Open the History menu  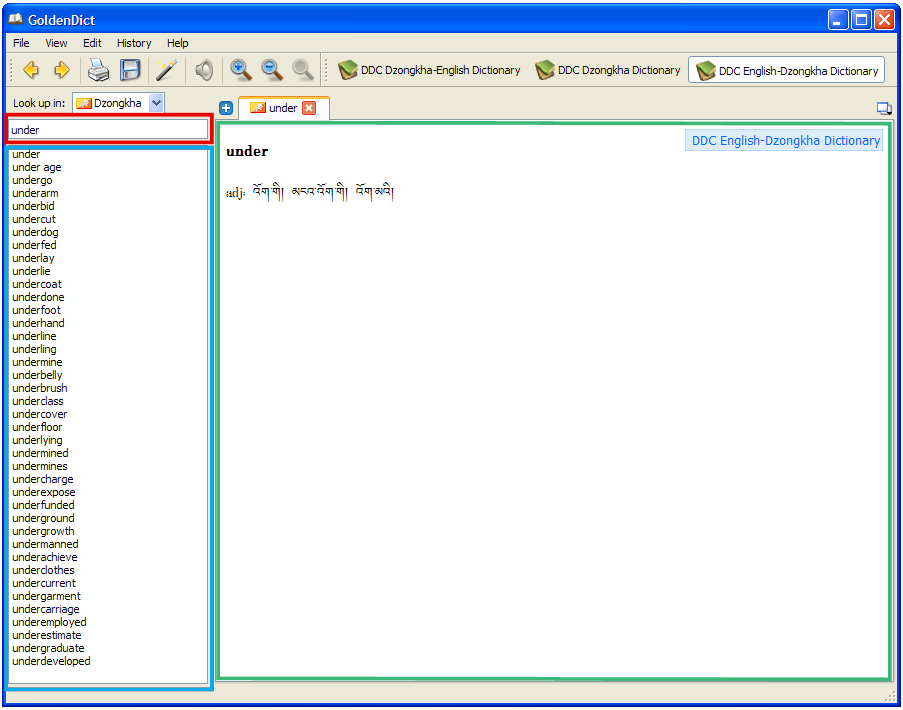(134, 43)
